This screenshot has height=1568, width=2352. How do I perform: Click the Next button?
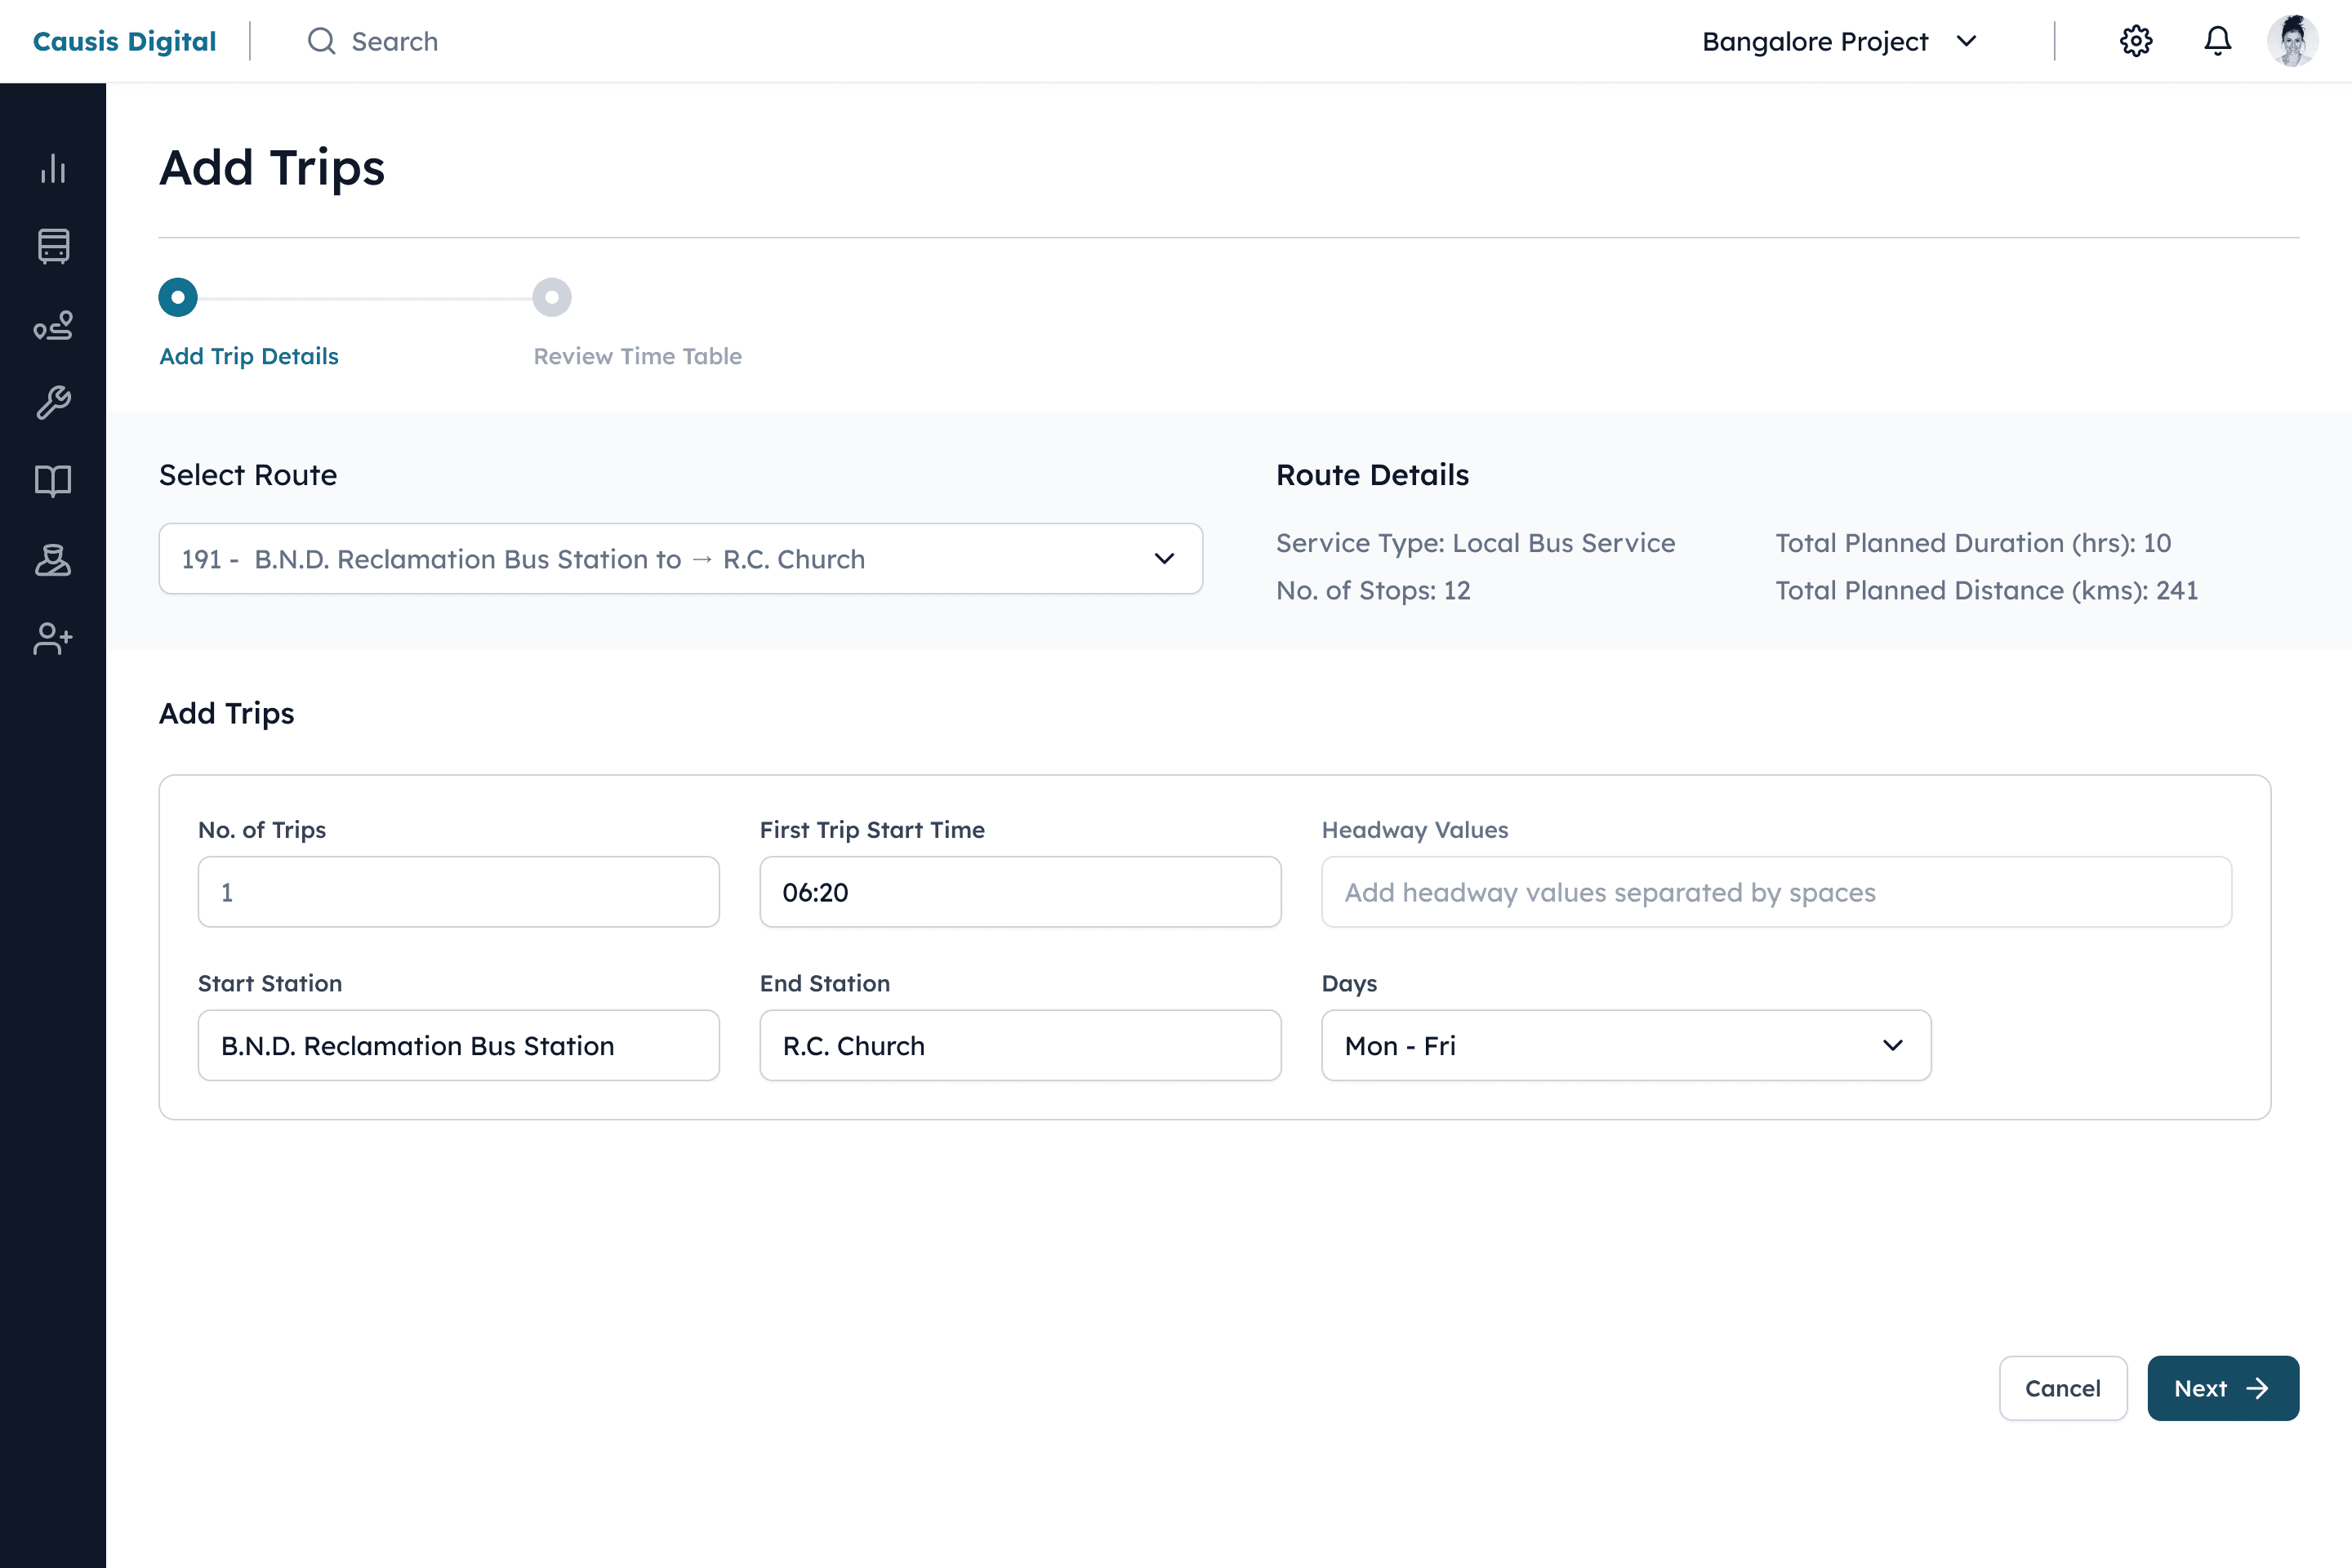(x=2222, y=1388)
